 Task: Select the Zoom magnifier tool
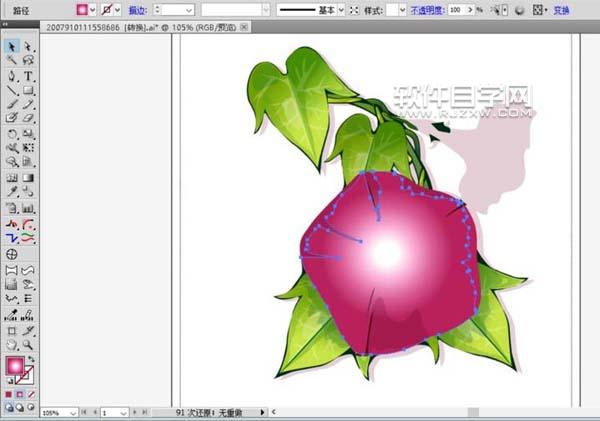click(28, 344)
